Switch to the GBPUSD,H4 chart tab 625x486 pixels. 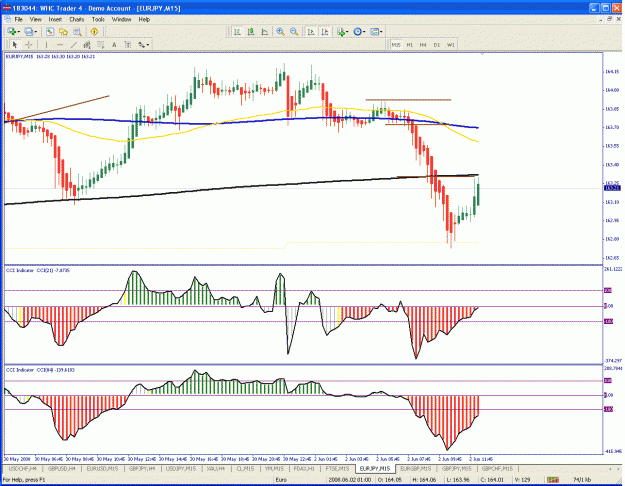click(x=62, y=468)
